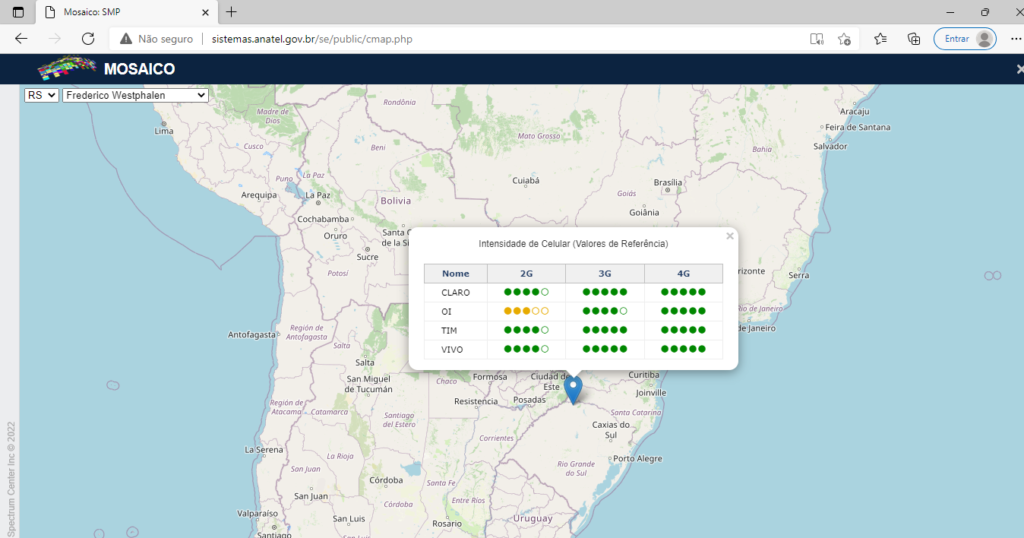Click OI 2G orange signal dots
This screenshot has height=538, width=1024.
tap(526, 311)
